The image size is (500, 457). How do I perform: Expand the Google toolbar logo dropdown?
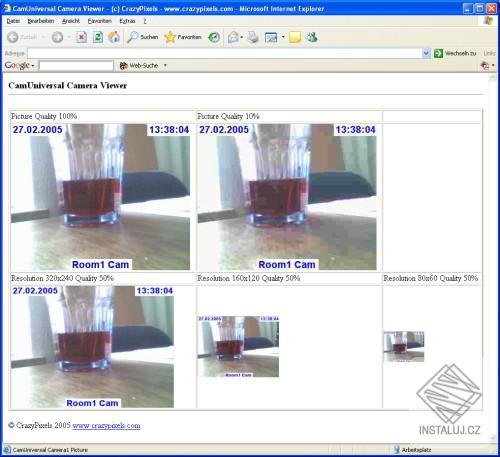(x=20, y=65)
